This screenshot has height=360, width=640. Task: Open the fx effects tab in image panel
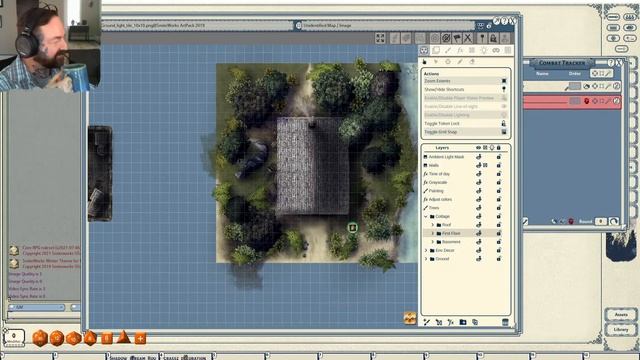[x=460, y=50]
